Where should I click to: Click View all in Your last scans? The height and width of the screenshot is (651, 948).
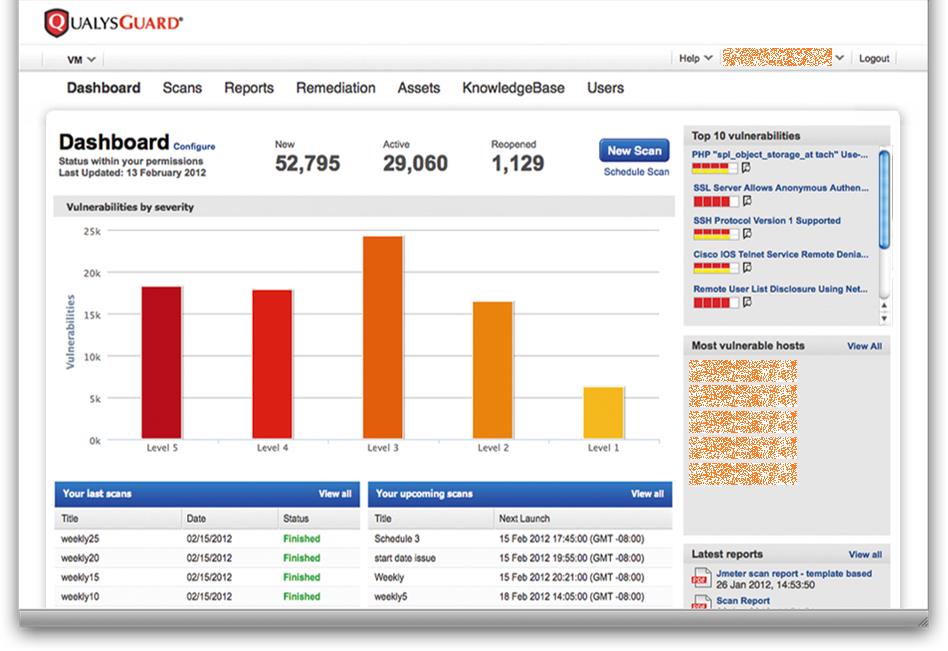(x=335, y=494)
